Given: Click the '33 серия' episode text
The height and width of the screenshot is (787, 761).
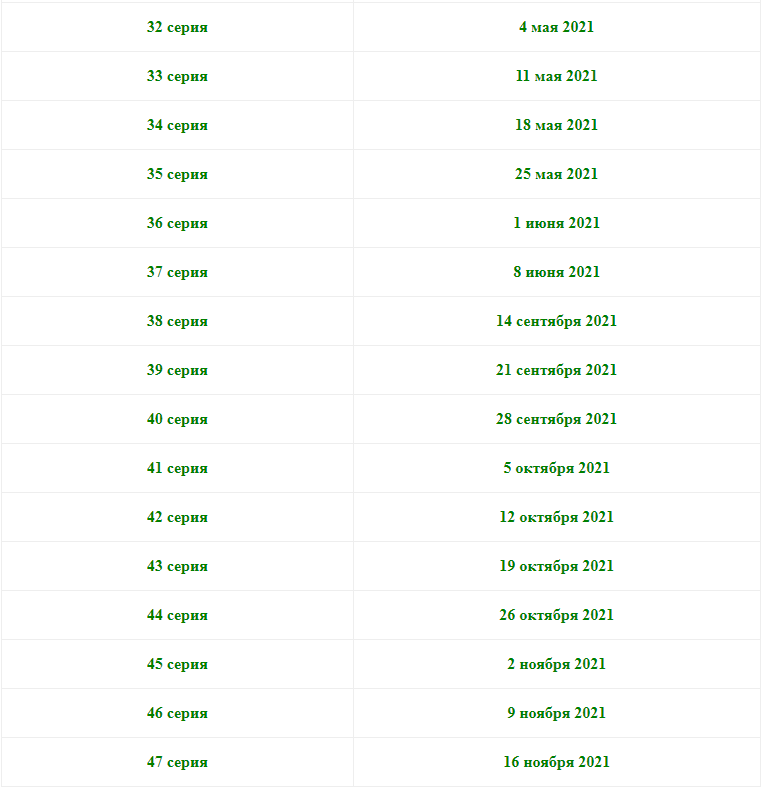Looking at the screenshot, I should coord(177,76).
